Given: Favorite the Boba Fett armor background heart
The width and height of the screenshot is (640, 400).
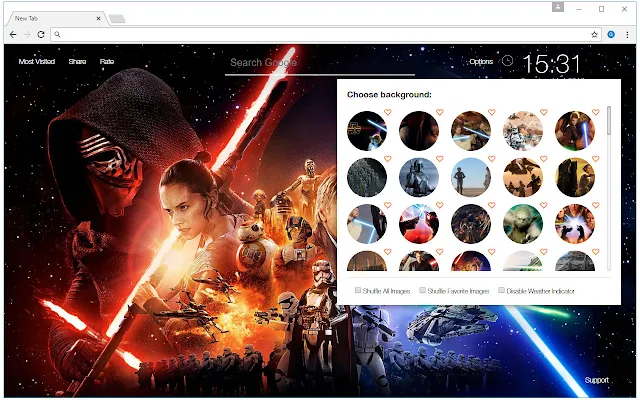Looking at the screenshot, I should coord(440,158).
